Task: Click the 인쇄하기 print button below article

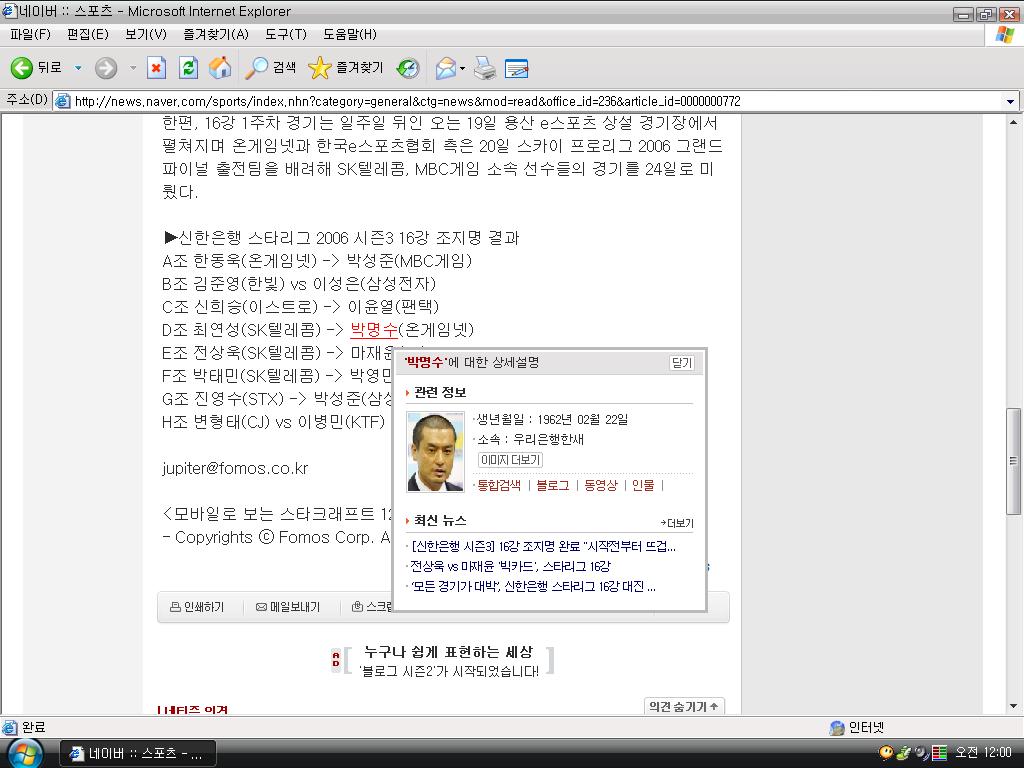Action: [x=197, y=607]
